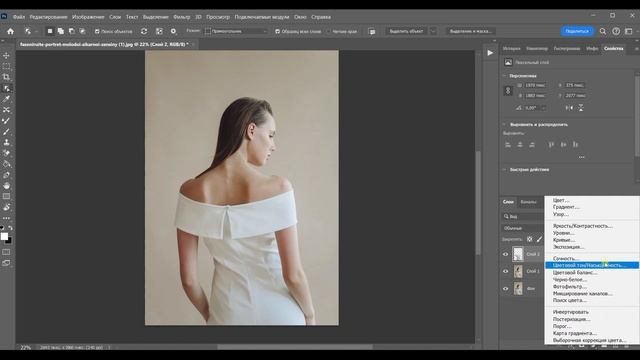Choose Уровни from the adjustment menu
Viewport: 640px width, 360px height.
tap(563, 233)
